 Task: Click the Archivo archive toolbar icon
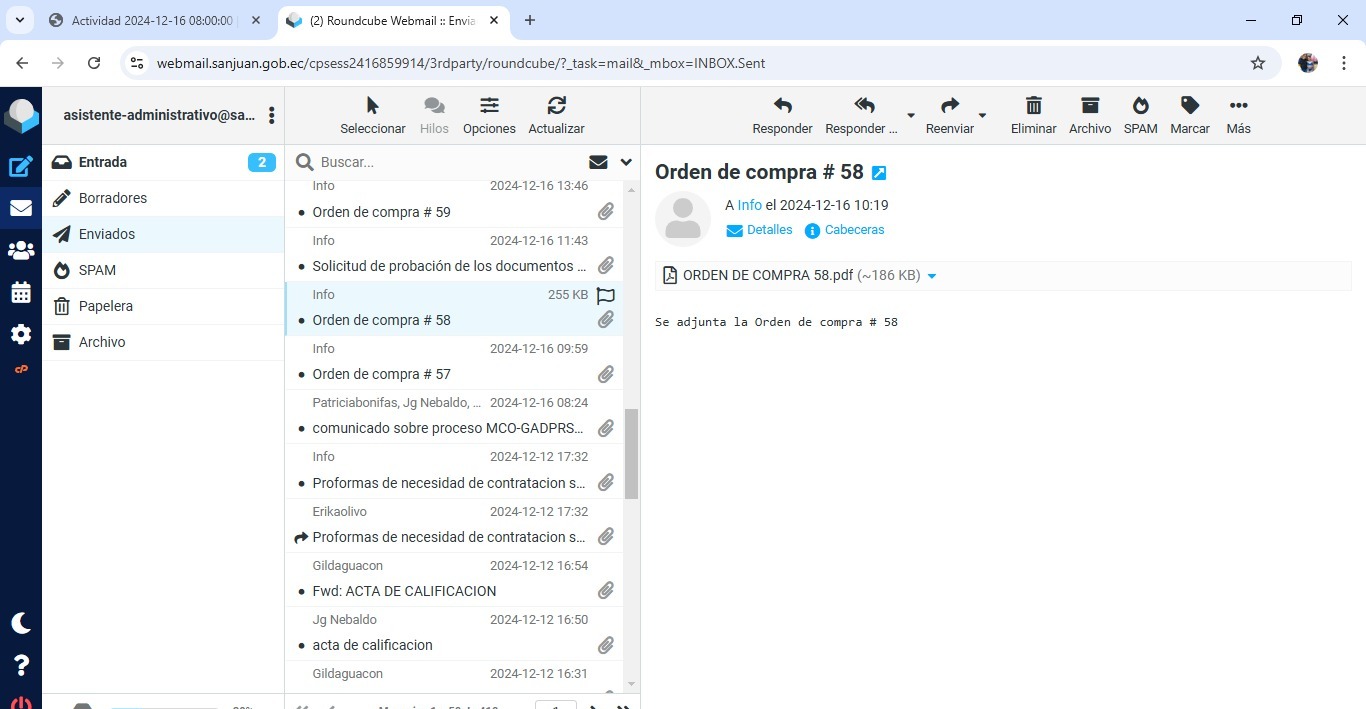1089,115
